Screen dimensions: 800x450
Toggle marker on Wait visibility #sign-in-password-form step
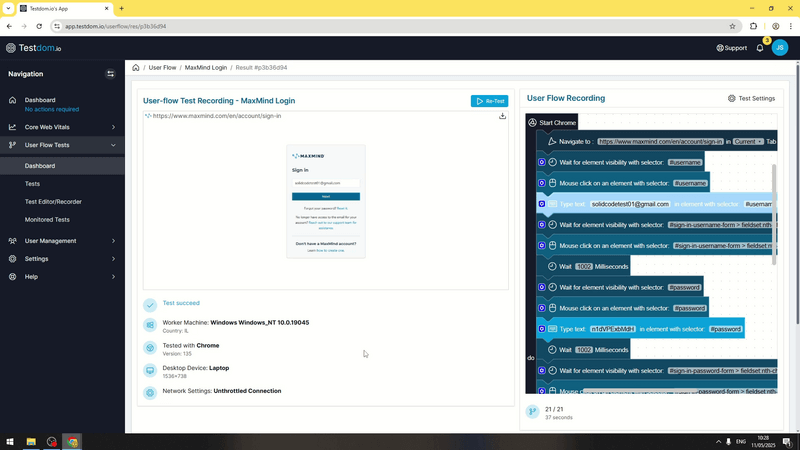(x=542, y=370)
